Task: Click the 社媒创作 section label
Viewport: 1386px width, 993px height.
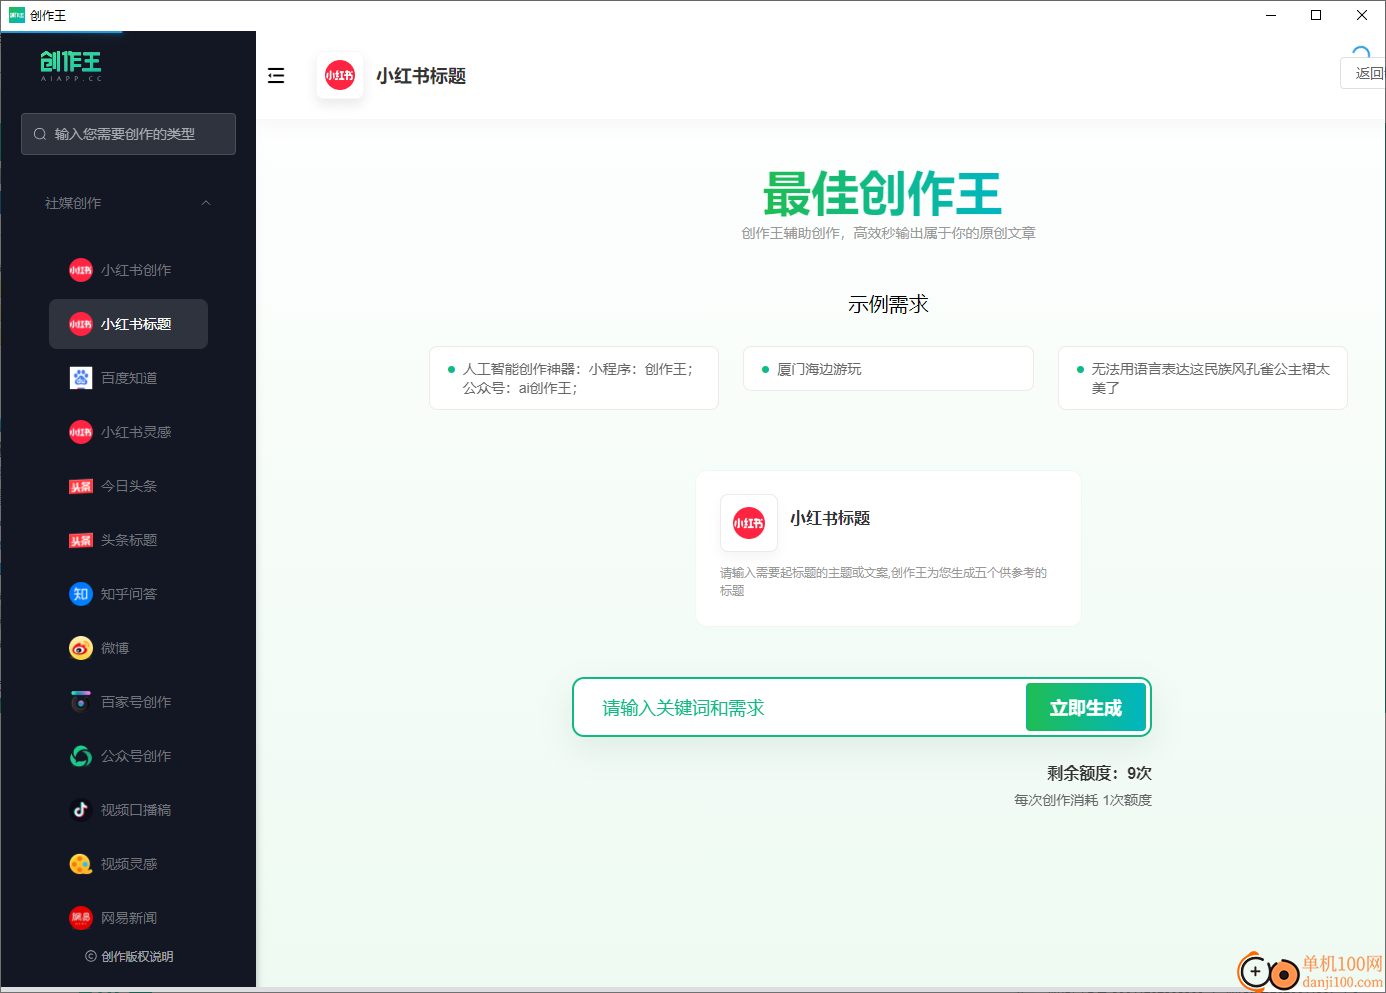Action: click(x=73, y=203)
